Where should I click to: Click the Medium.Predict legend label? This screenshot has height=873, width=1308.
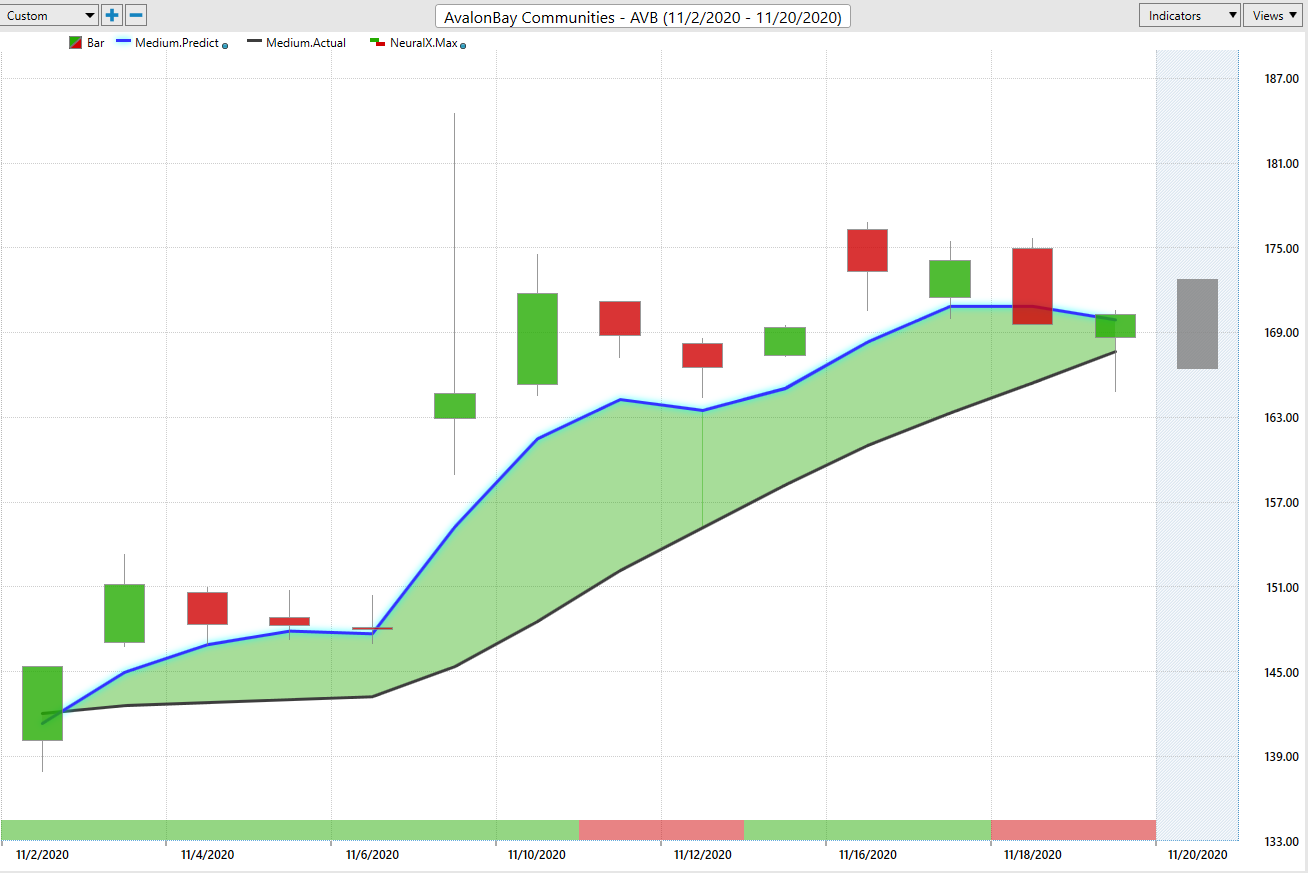coord(177,43)
